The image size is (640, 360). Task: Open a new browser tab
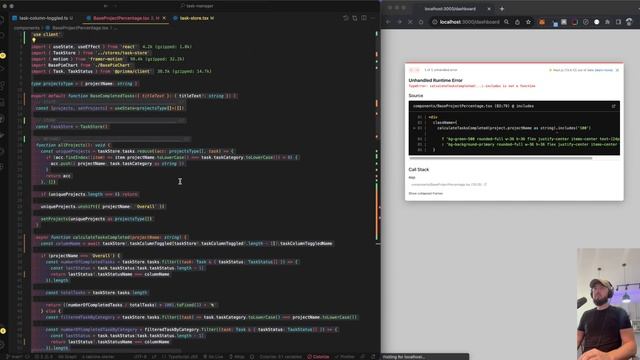502,9
